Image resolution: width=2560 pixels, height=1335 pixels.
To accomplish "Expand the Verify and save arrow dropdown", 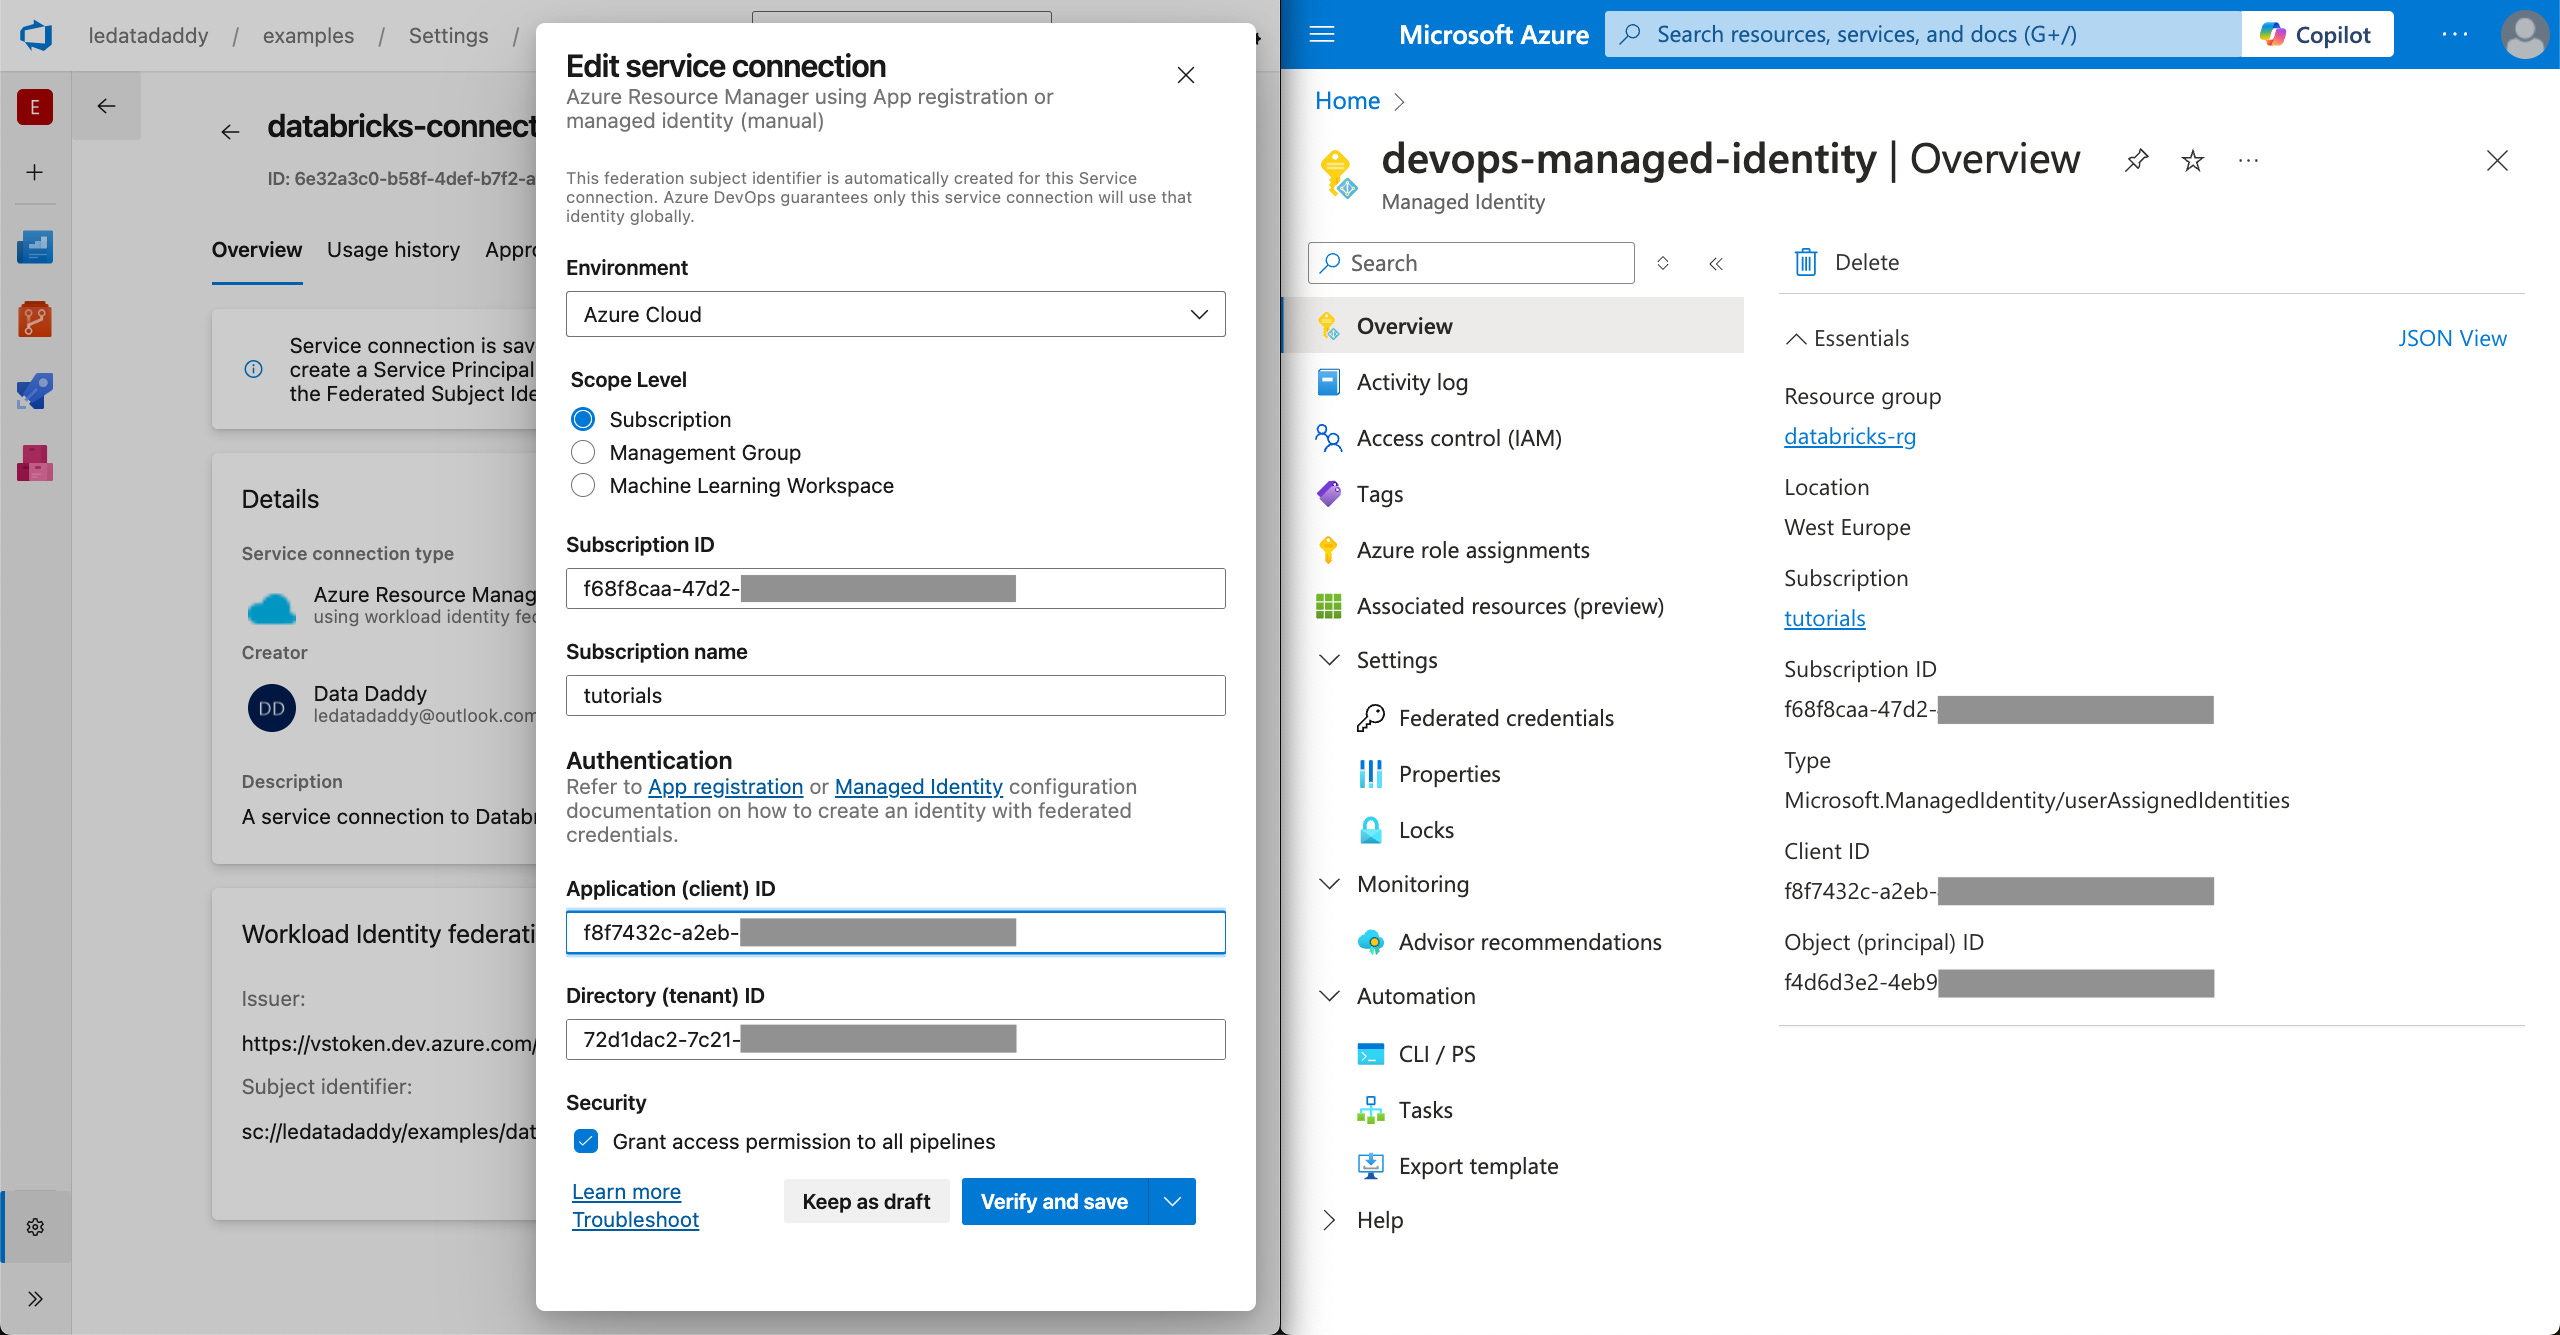I will [1173, 1201].
